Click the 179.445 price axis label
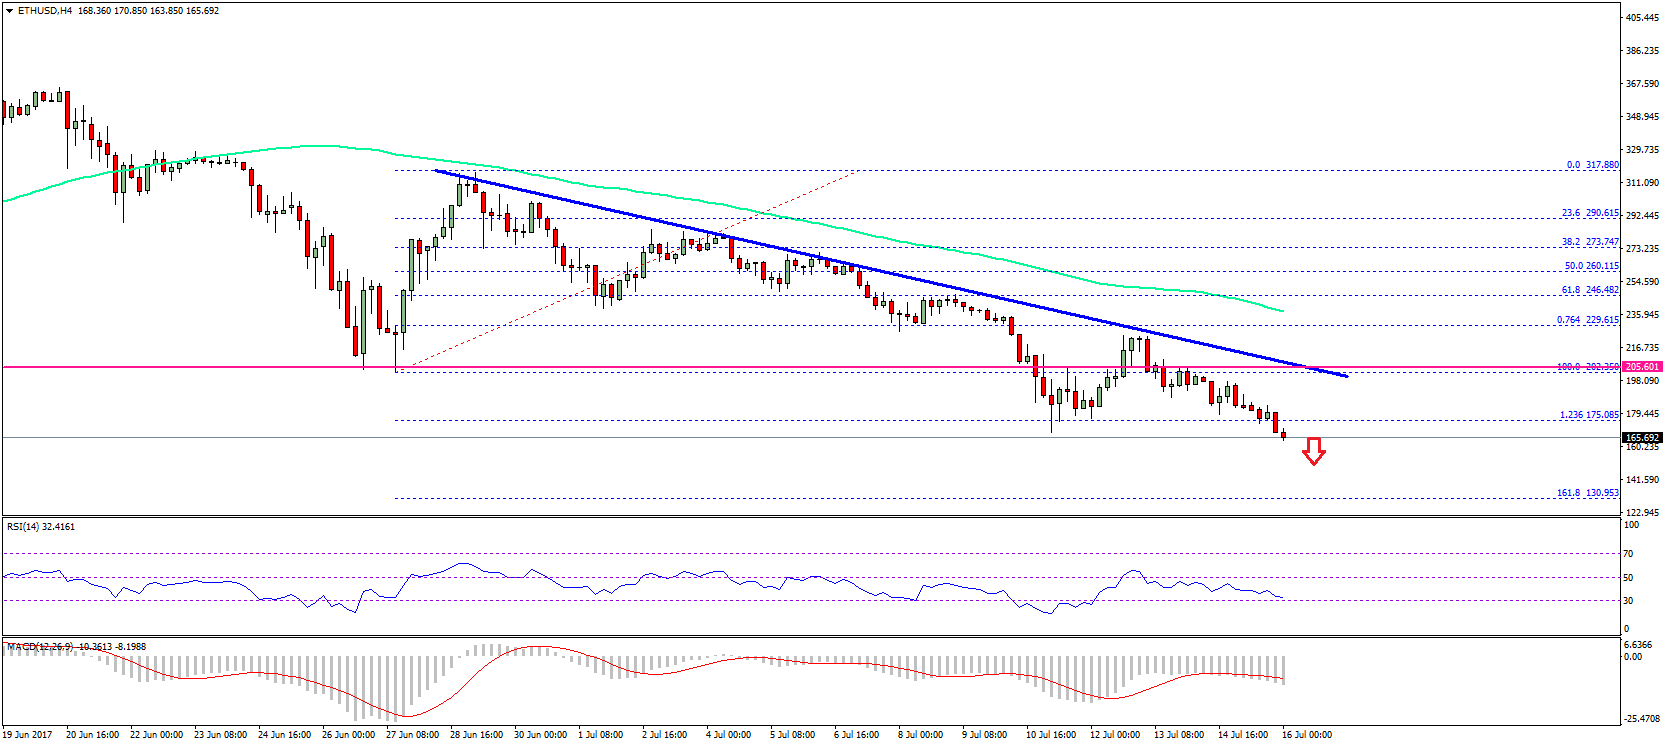Image resolution: width=1663 pixels, height=746 pixels. (1643, 414)
